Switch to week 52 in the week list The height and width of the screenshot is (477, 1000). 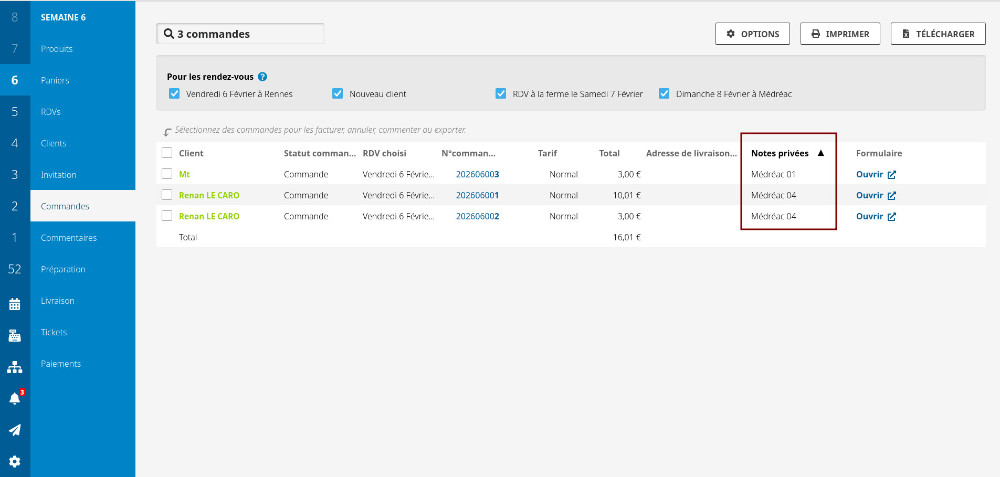14,269
